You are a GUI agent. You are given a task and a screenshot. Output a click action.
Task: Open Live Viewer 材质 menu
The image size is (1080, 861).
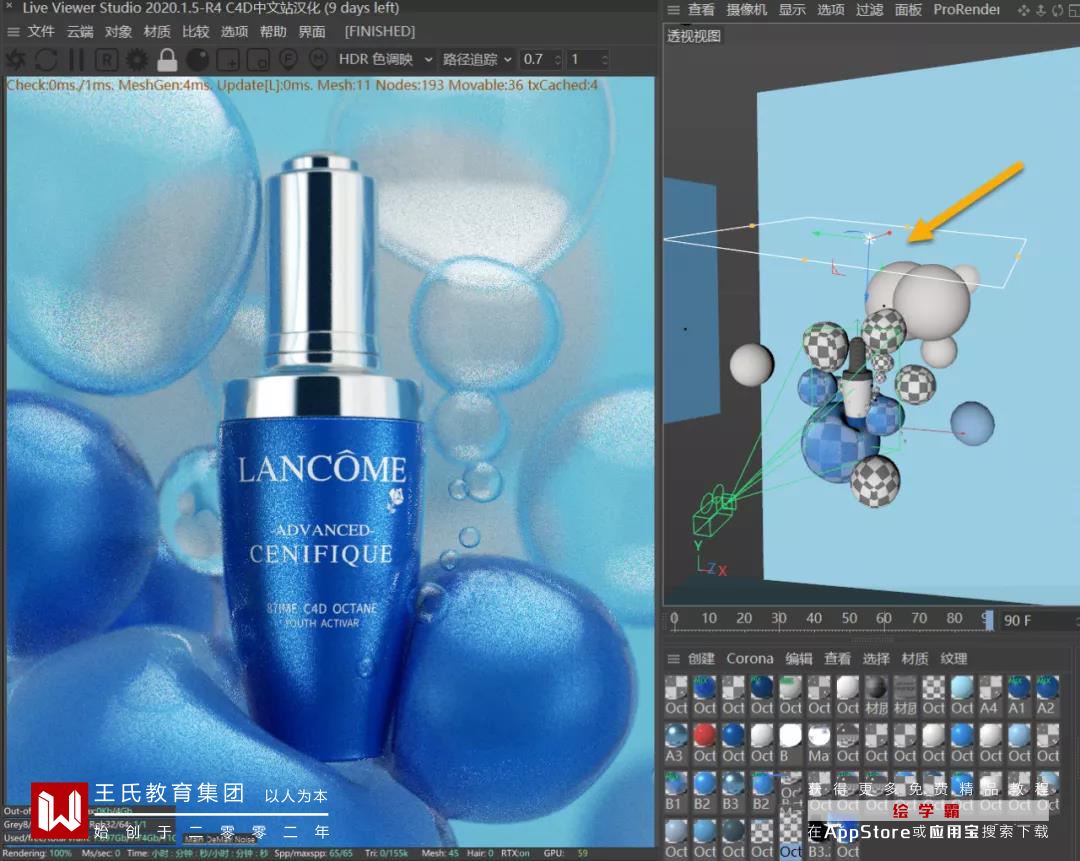coord(157,32)
